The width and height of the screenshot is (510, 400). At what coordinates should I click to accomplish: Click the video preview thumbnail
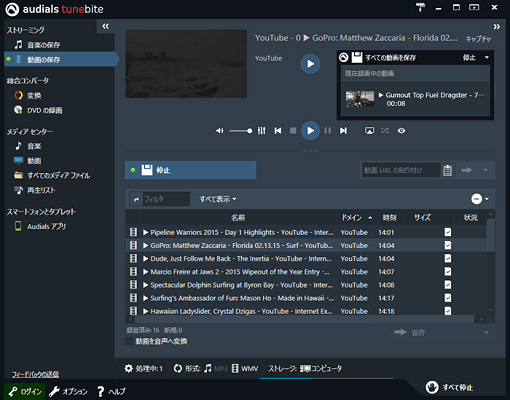pyautogui.click(x=186, y=64)
